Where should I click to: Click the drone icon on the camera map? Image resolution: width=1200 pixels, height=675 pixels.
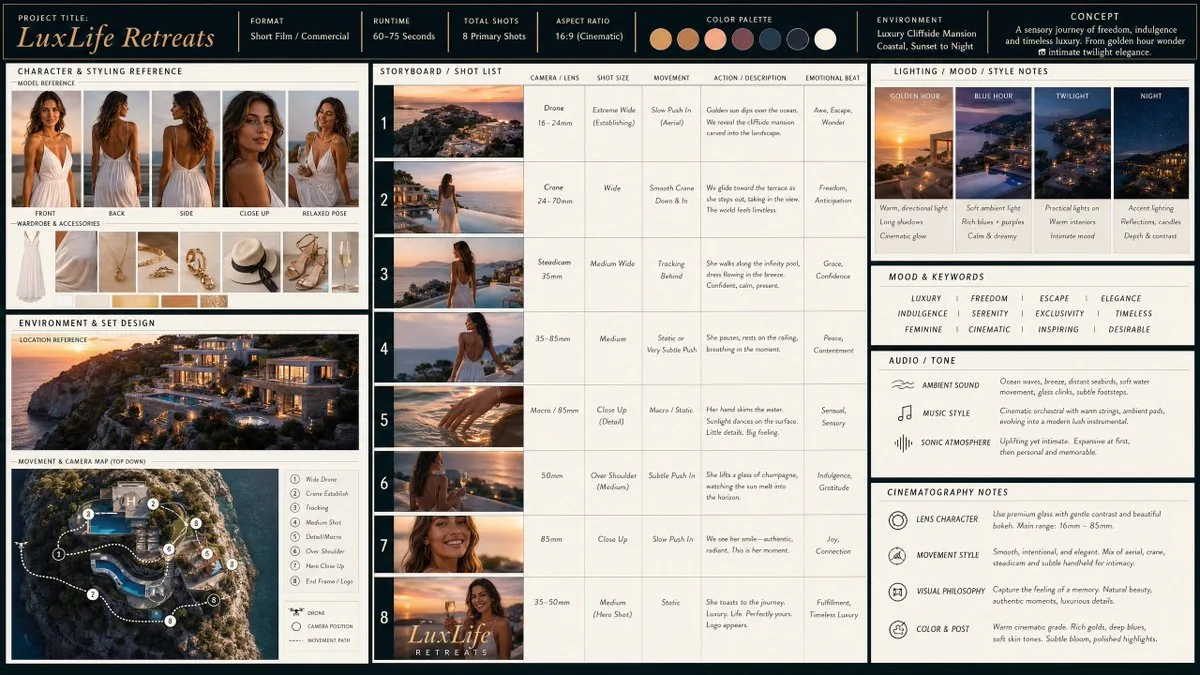click(x=22, y=546)
